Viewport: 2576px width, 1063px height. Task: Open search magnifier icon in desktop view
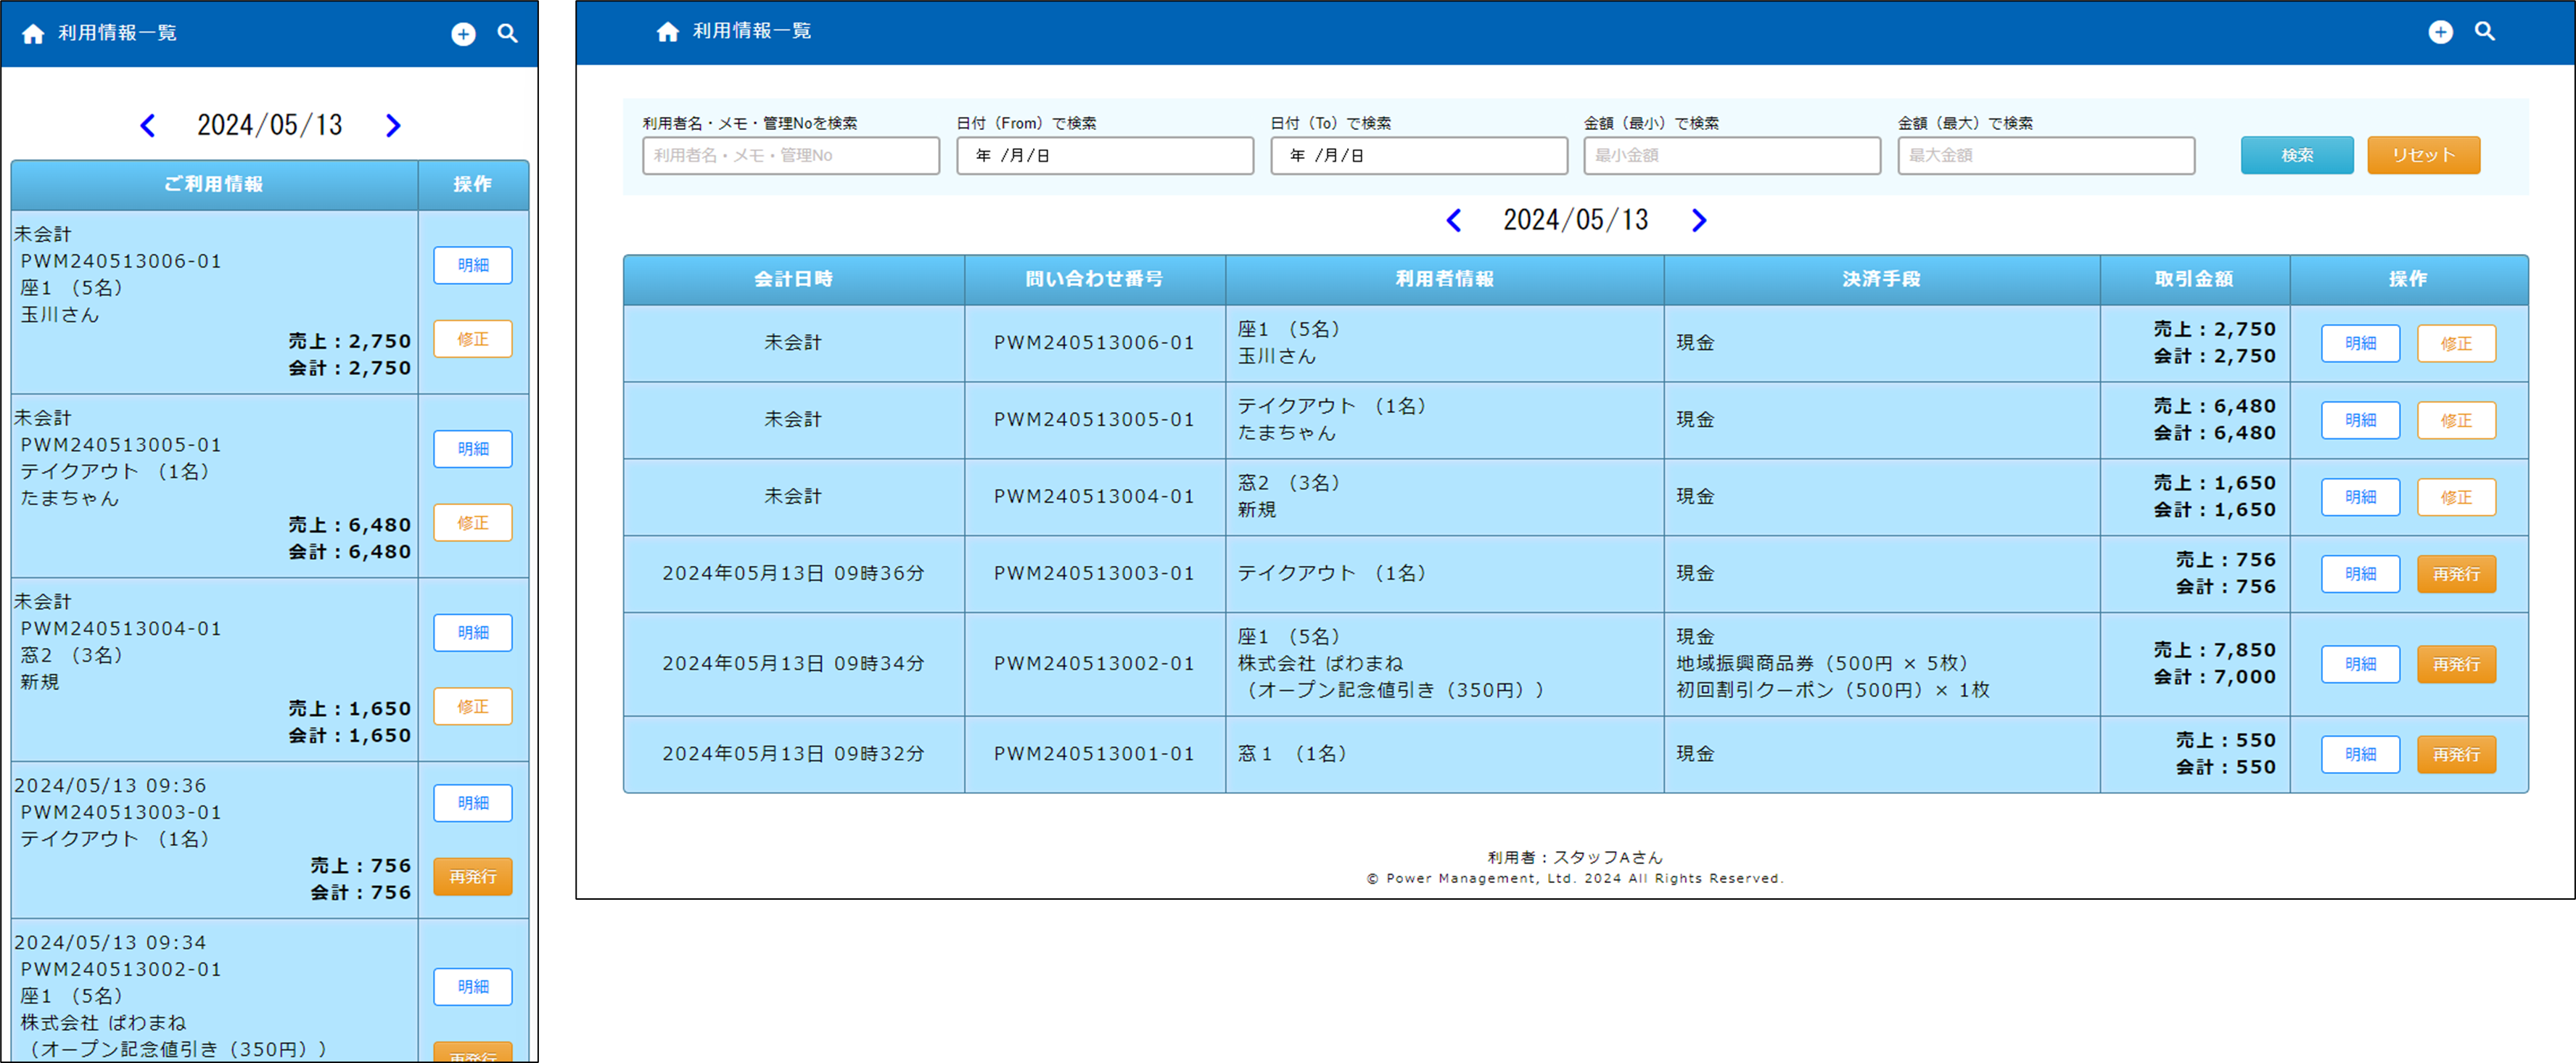coord(2485,32)
